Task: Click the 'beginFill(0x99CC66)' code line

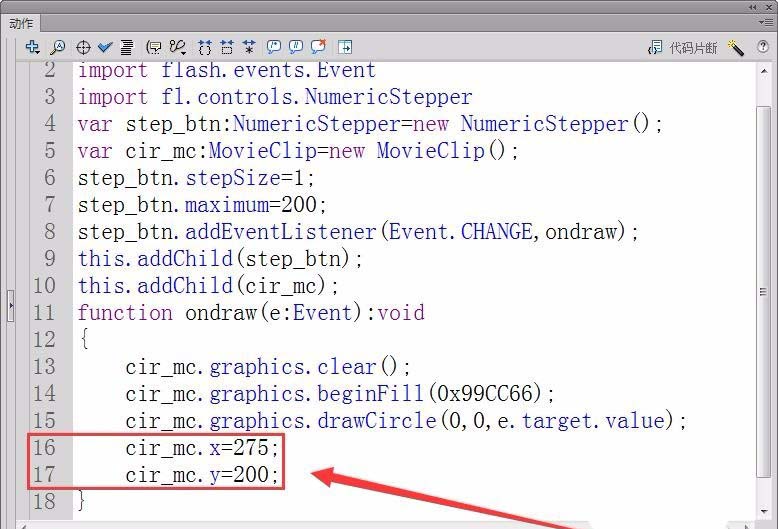Action: [x=340, y=394]
